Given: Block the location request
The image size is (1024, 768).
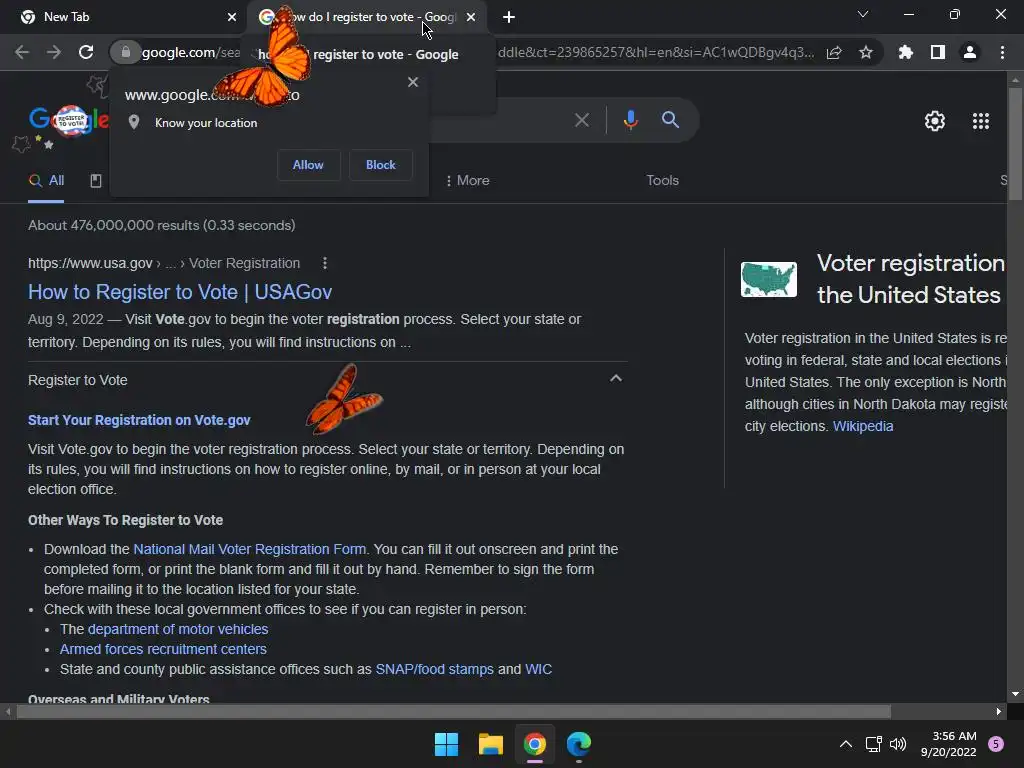Looking at the screenshot, I should point(381,165).
